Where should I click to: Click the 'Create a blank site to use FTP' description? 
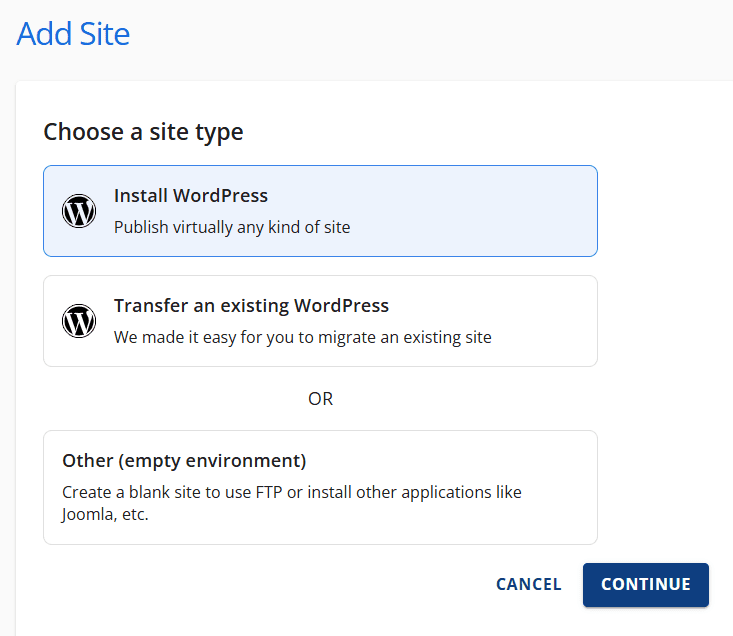tap(292, 493)
